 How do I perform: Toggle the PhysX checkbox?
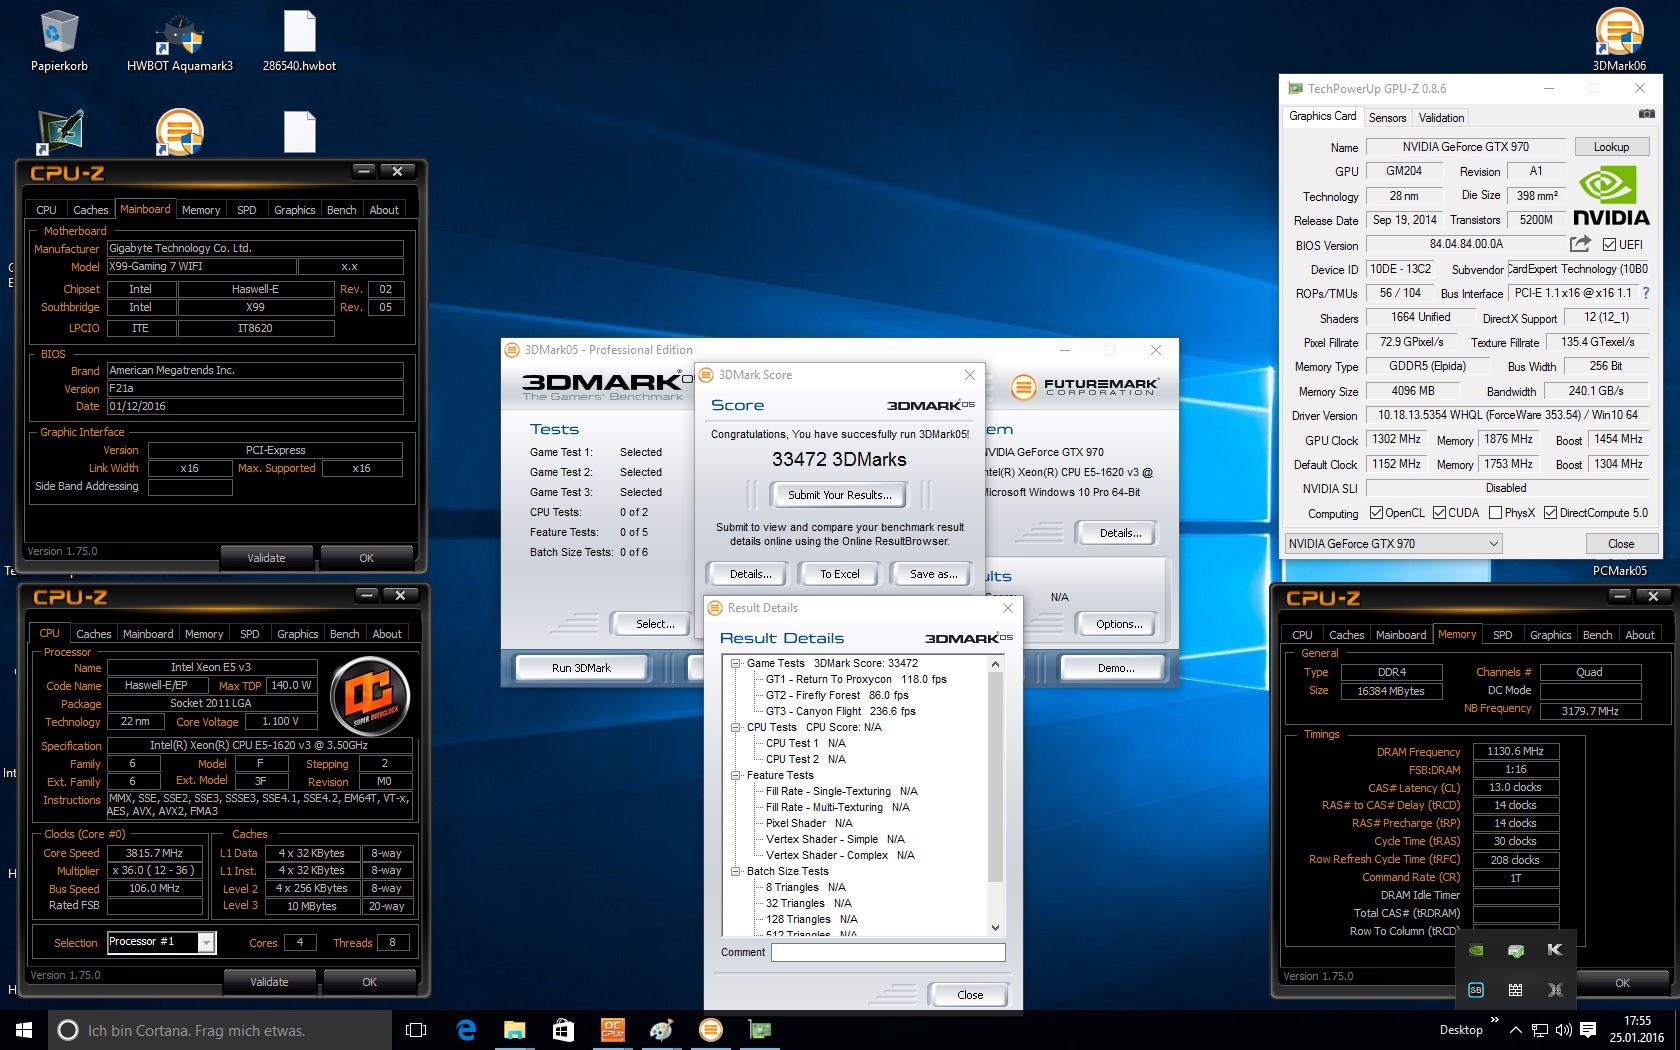click(1495, 513)
